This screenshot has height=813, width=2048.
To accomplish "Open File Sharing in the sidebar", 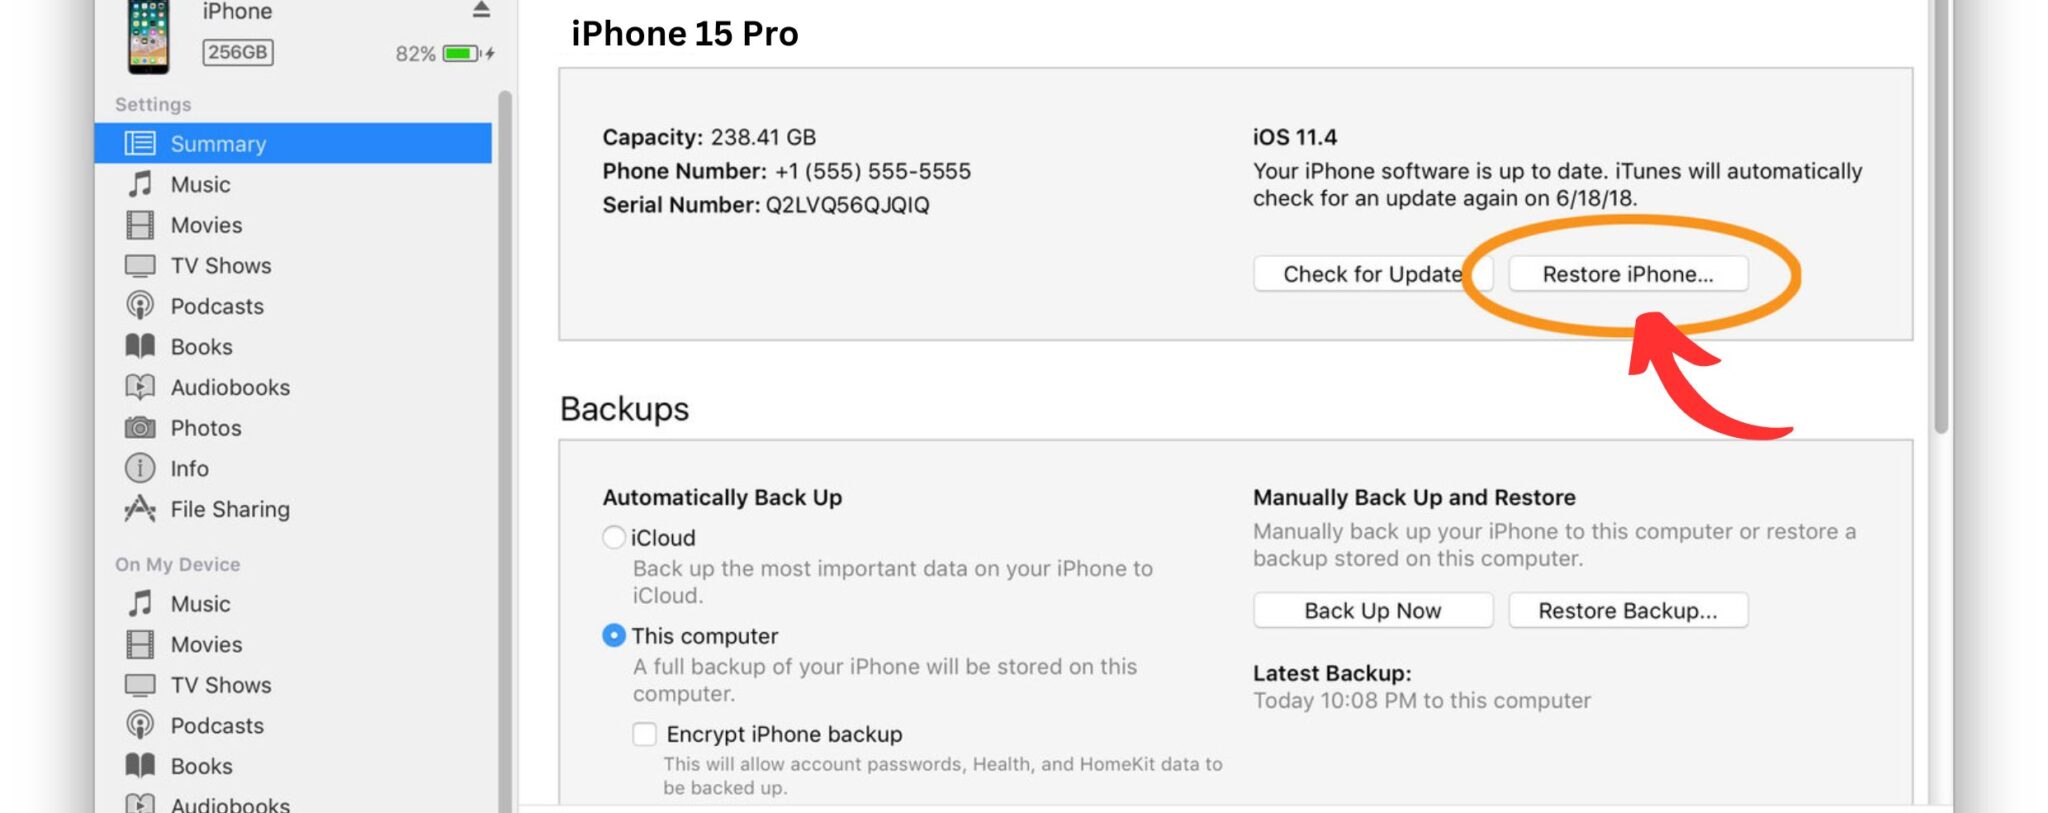I will [140, 509].
